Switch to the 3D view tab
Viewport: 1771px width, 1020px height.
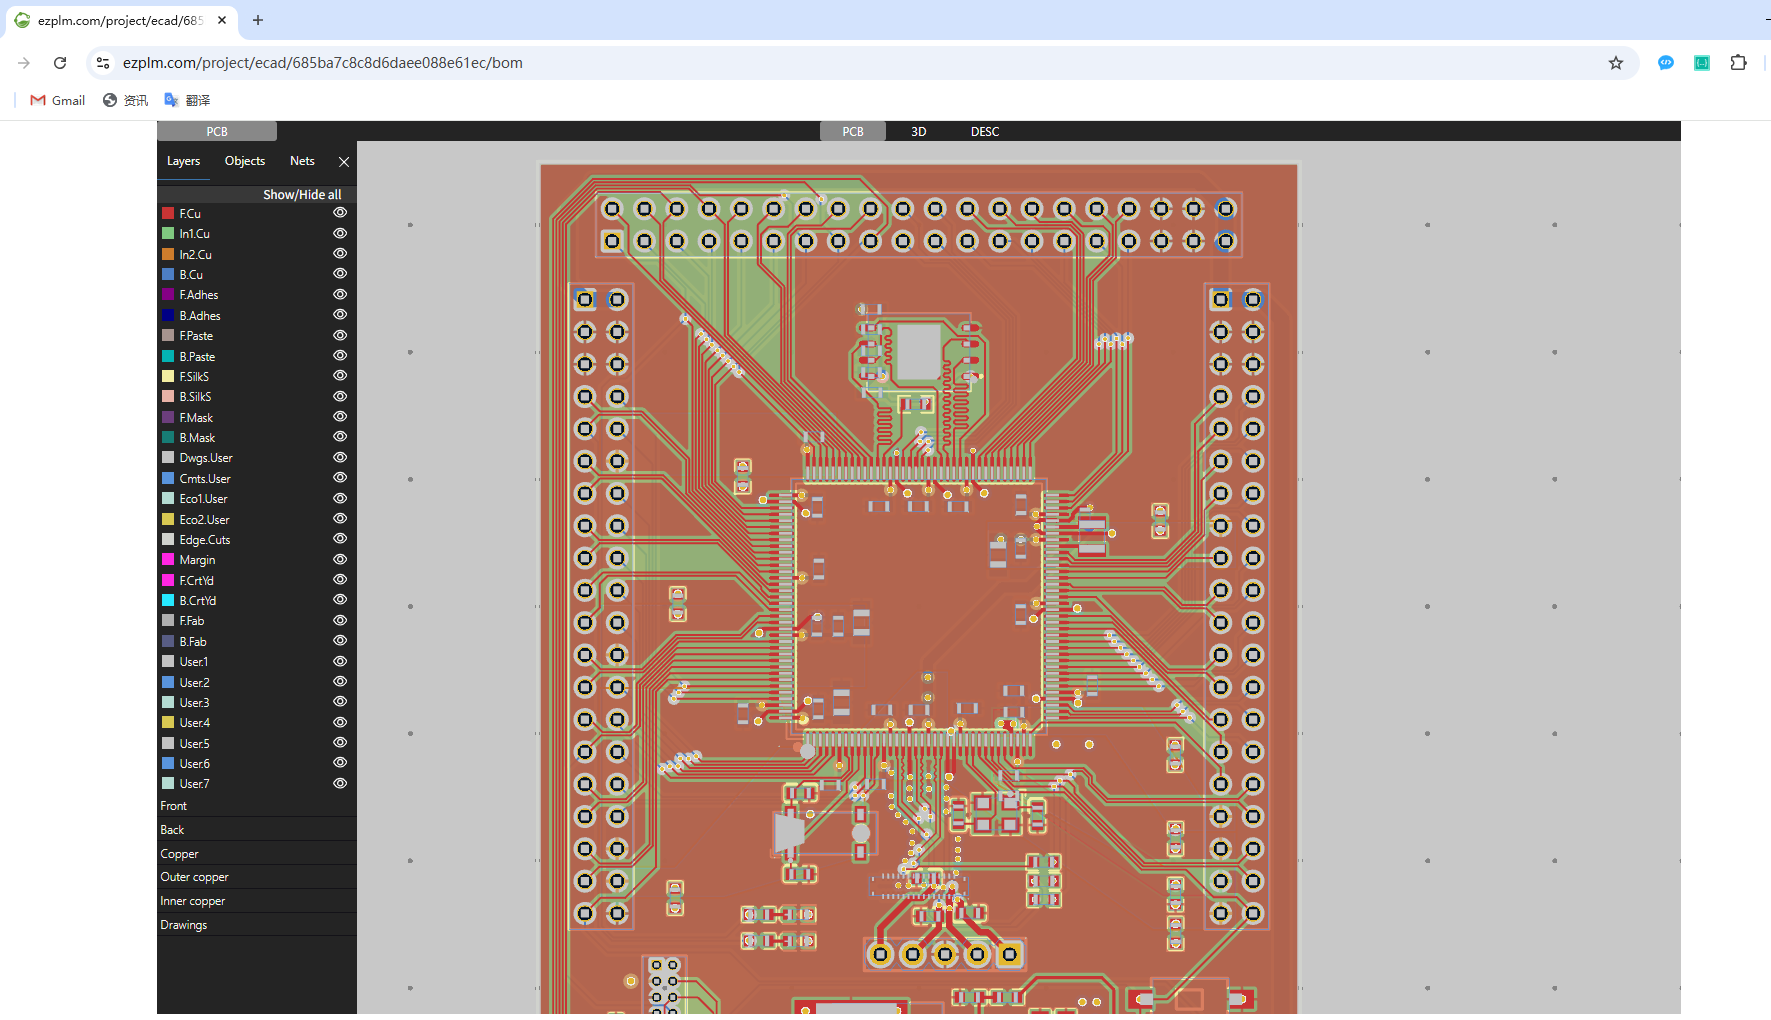point(918,131)
